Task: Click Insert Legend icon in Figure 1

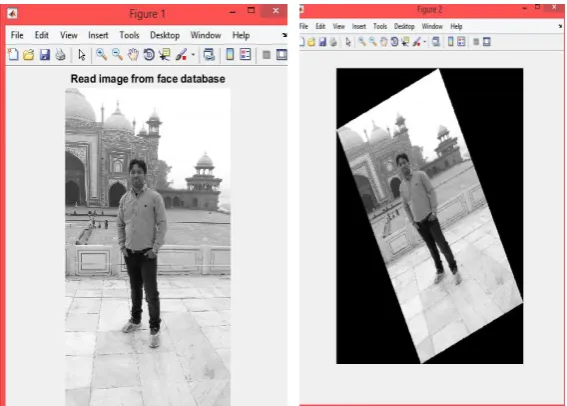Action: [x=245, y=55]
